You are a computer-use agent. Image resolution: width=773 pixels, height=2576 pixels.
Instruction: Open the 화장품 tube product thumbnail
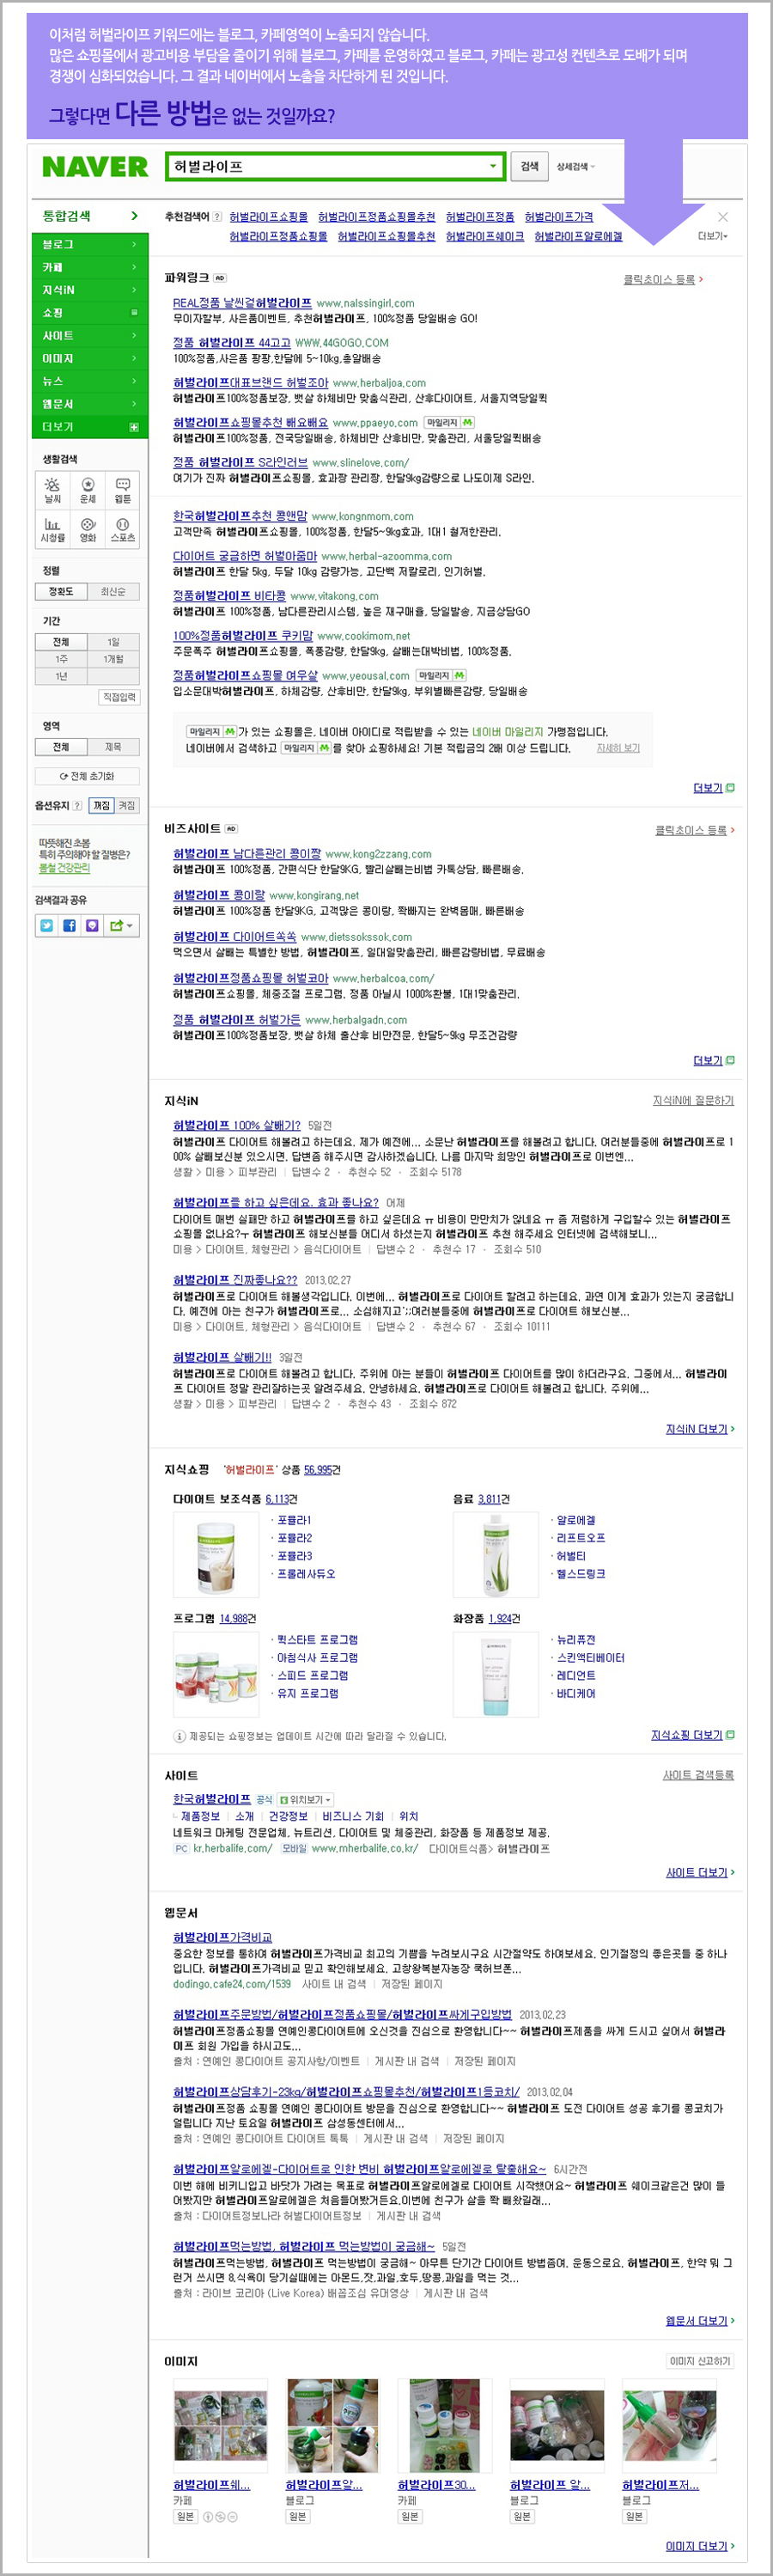tap(496, 1673)
